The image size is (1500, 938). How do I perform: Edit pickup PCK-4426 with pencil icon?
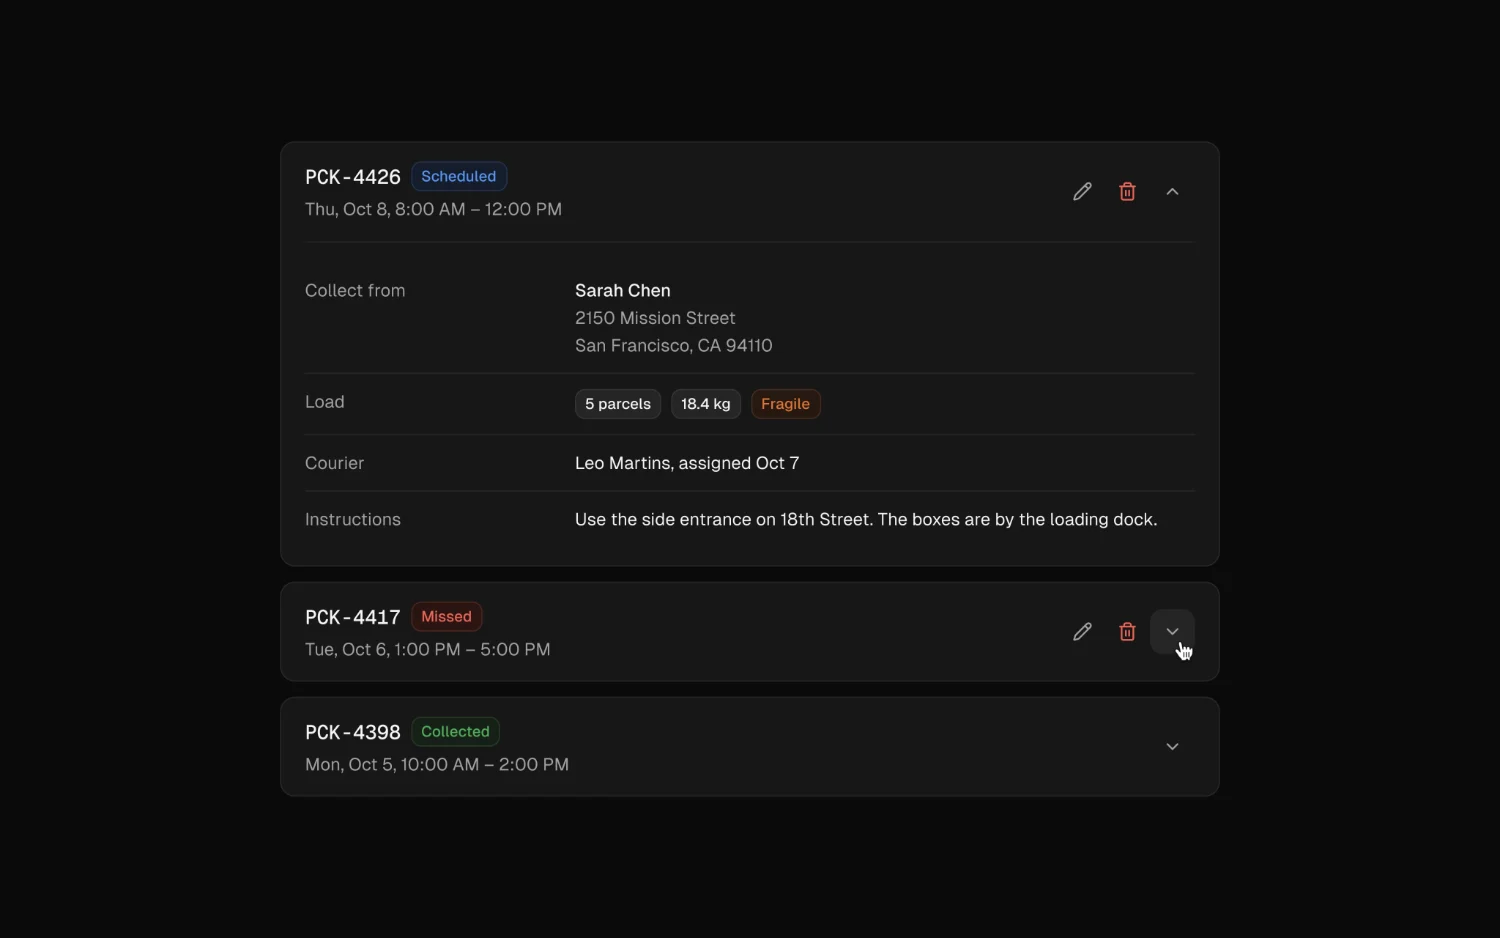1082,192
